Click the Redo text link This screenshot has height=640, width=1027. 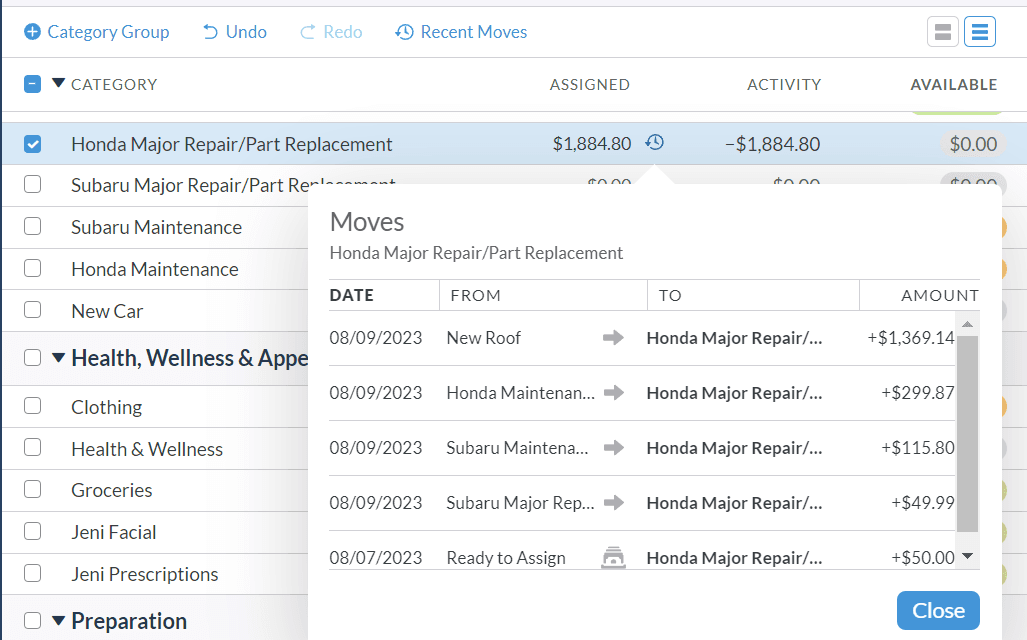(343, 31)
